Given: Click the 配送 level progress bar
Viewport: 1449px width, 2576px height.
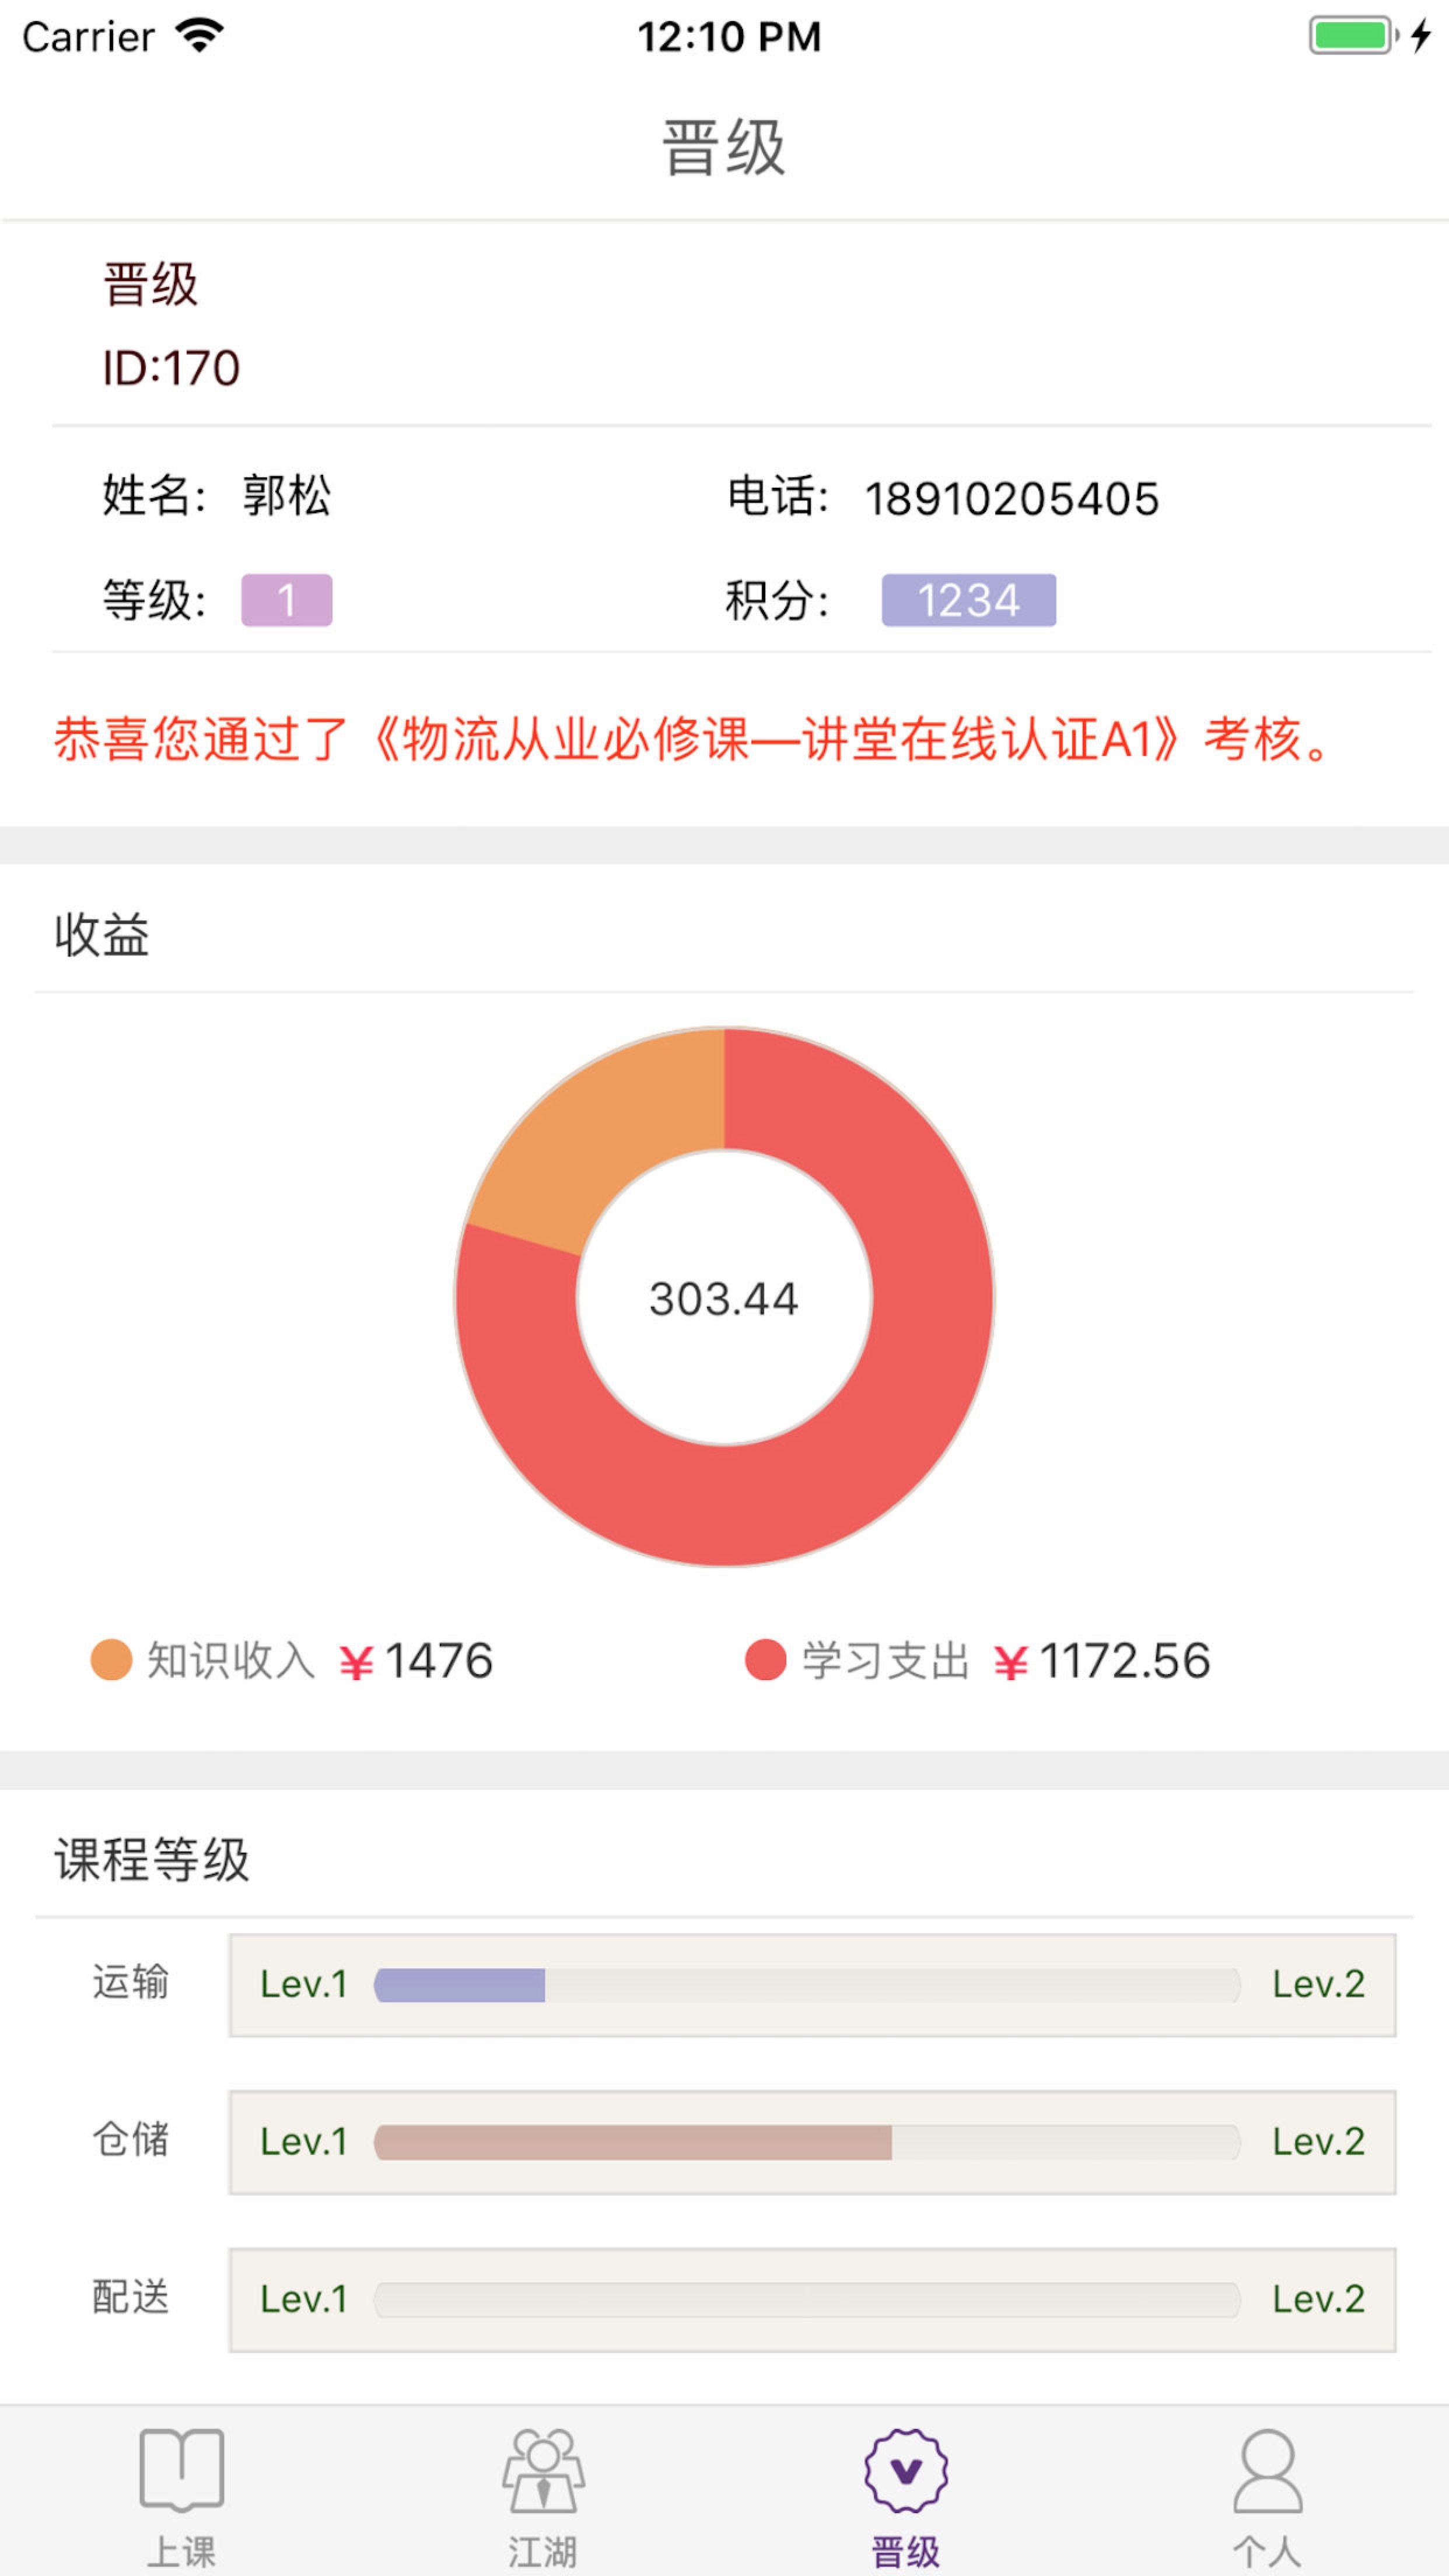Looking at the screenshot, I should [x=807, y=2299].
